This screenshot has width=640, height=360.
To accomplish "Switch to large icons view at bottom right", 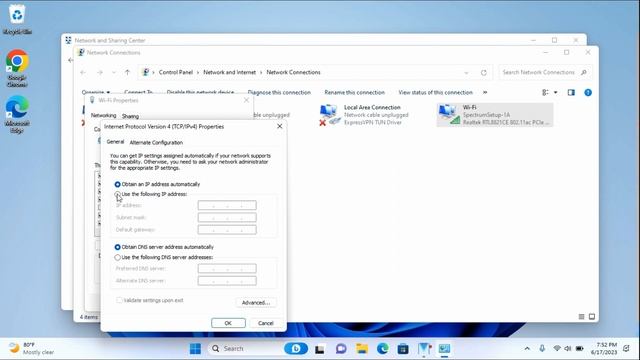I will click(x=592, y=317).
